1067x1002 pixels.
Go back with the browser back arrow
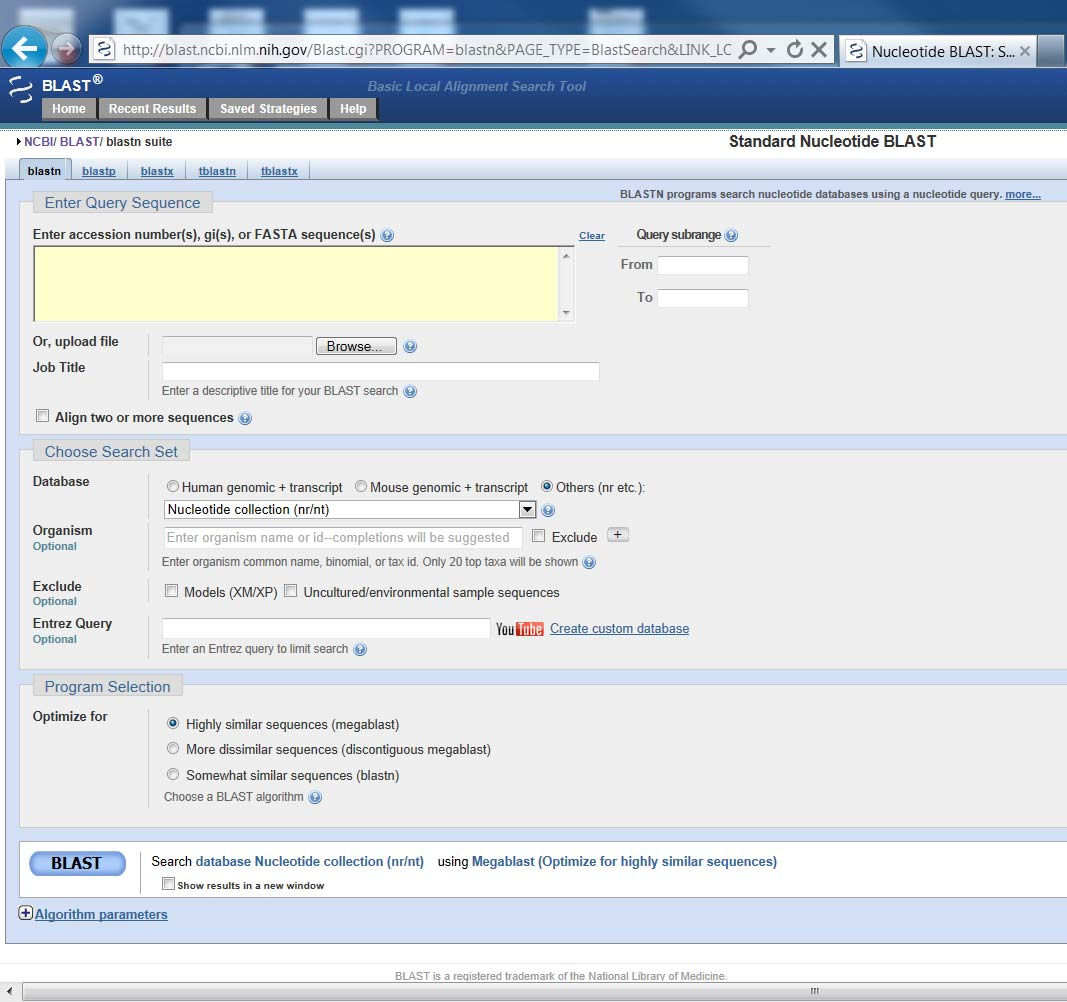(x=24, y=48)
